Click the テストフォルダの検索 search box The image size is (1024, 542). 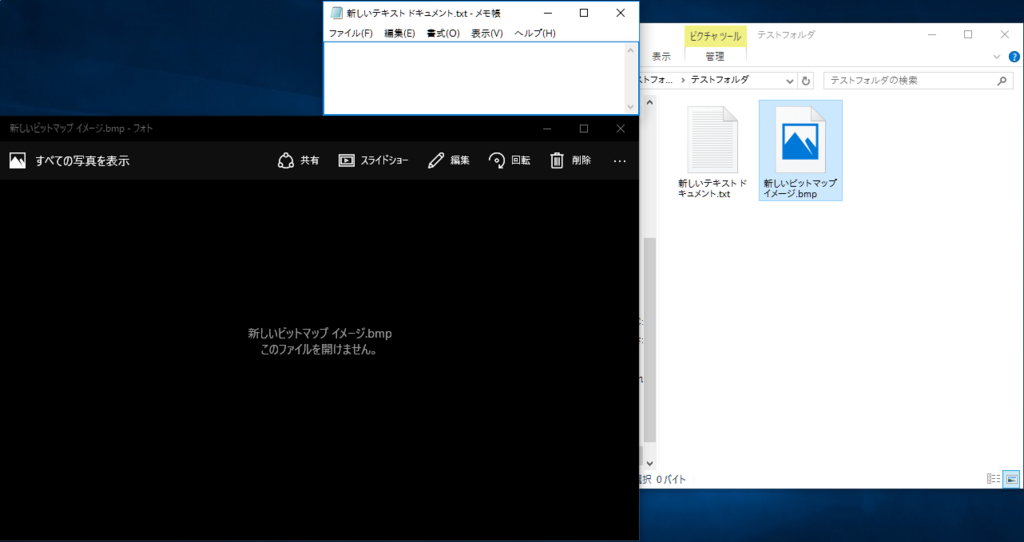pyautogui.click(x=918, y=81)
